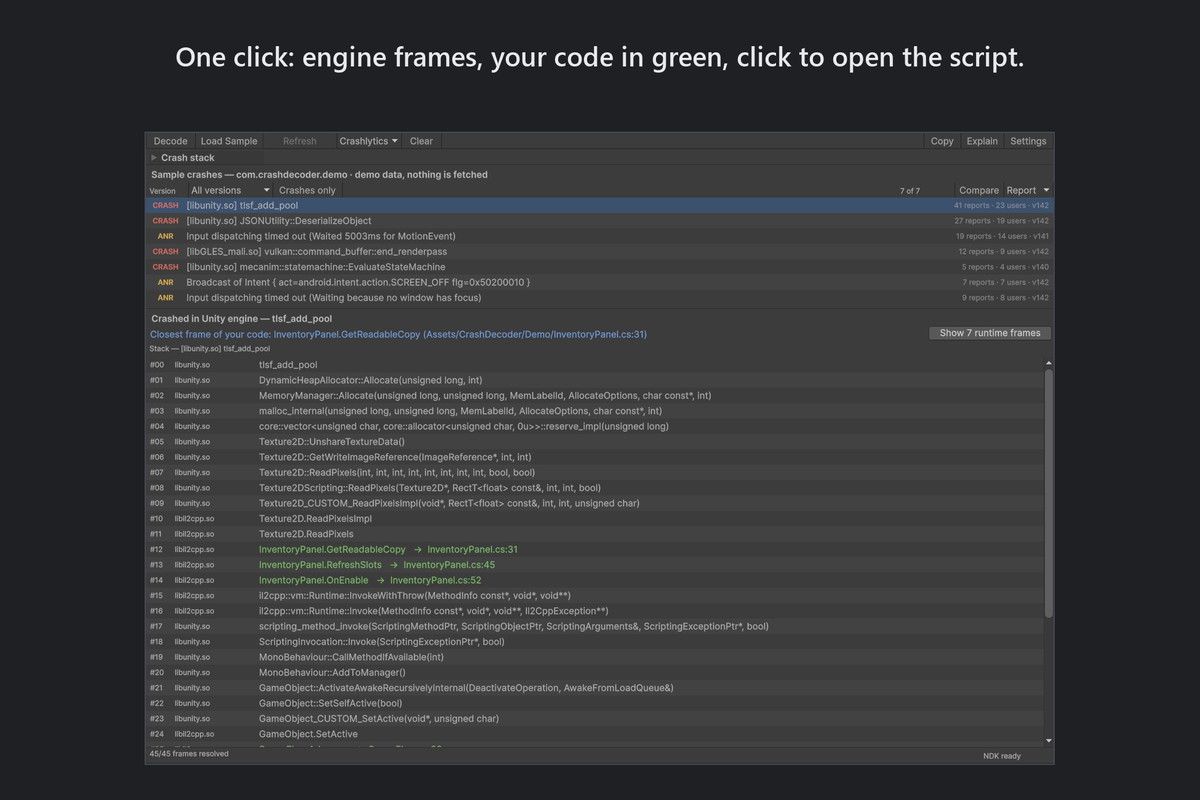The image size is (1200, 800).
Task: Click Show 7 runtime frames button
Action: coord(990,333)
